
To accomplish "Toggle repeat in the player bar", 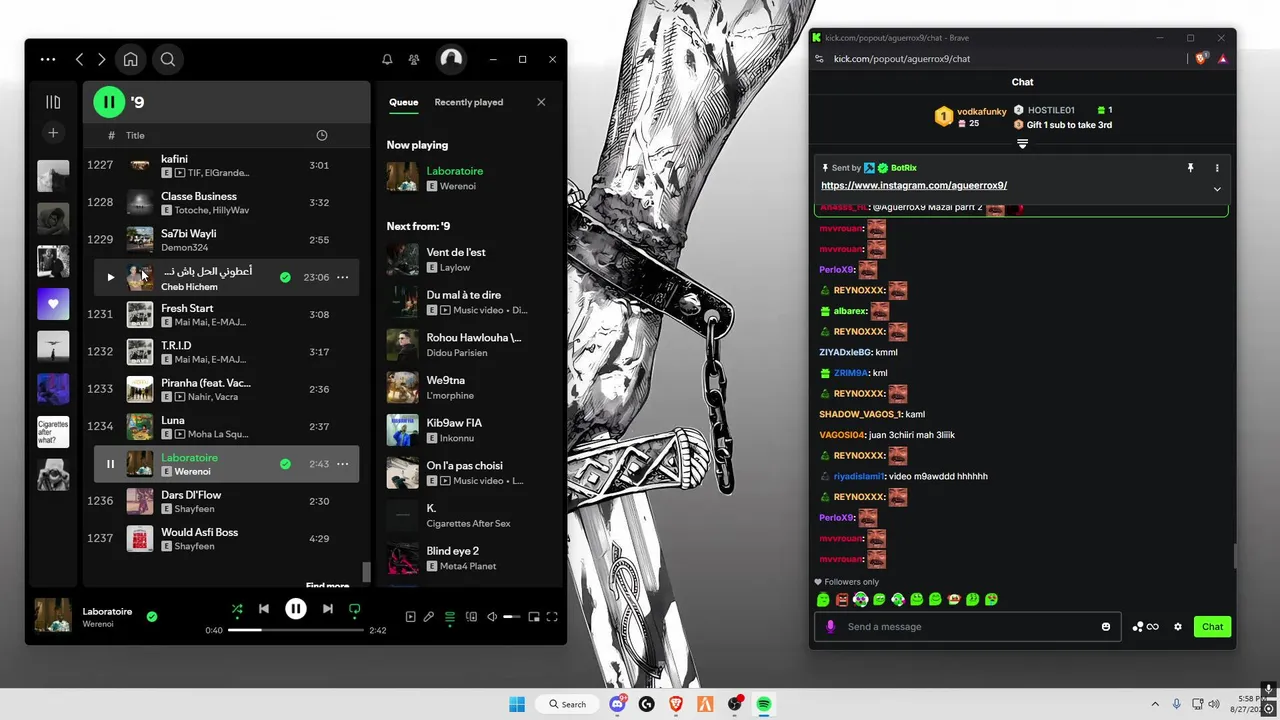I will [354, 609].
